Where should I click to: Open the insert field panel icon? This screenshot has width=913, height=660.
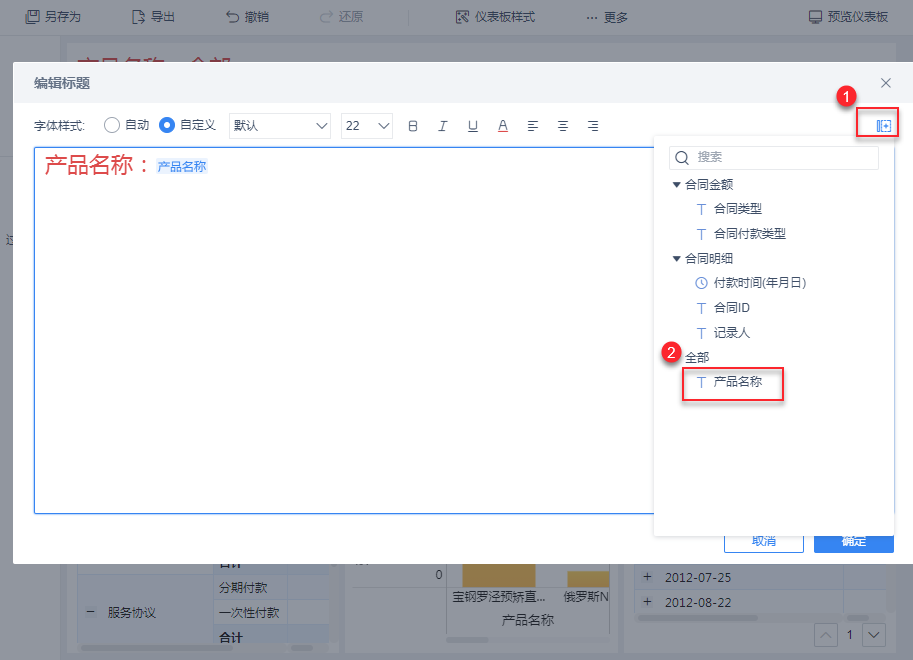click(883, 126)
